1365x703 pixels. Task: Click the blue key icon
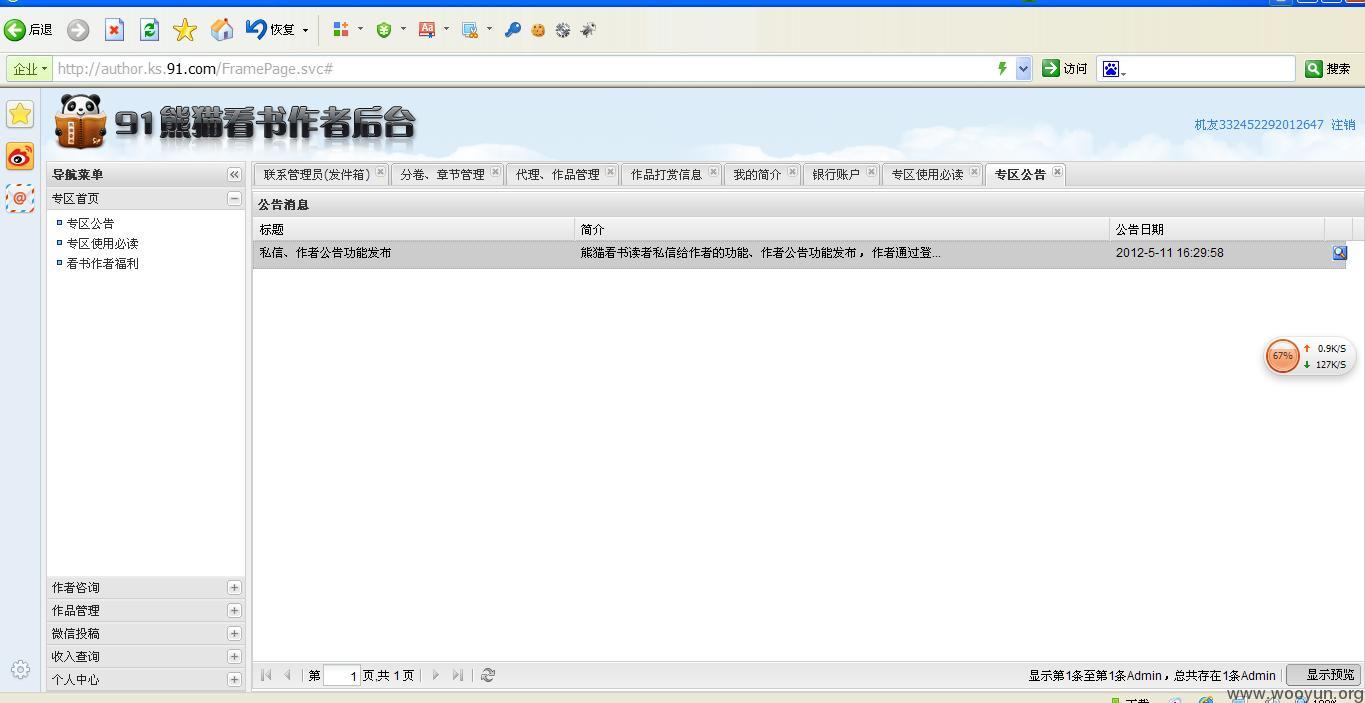coord(513,30)
